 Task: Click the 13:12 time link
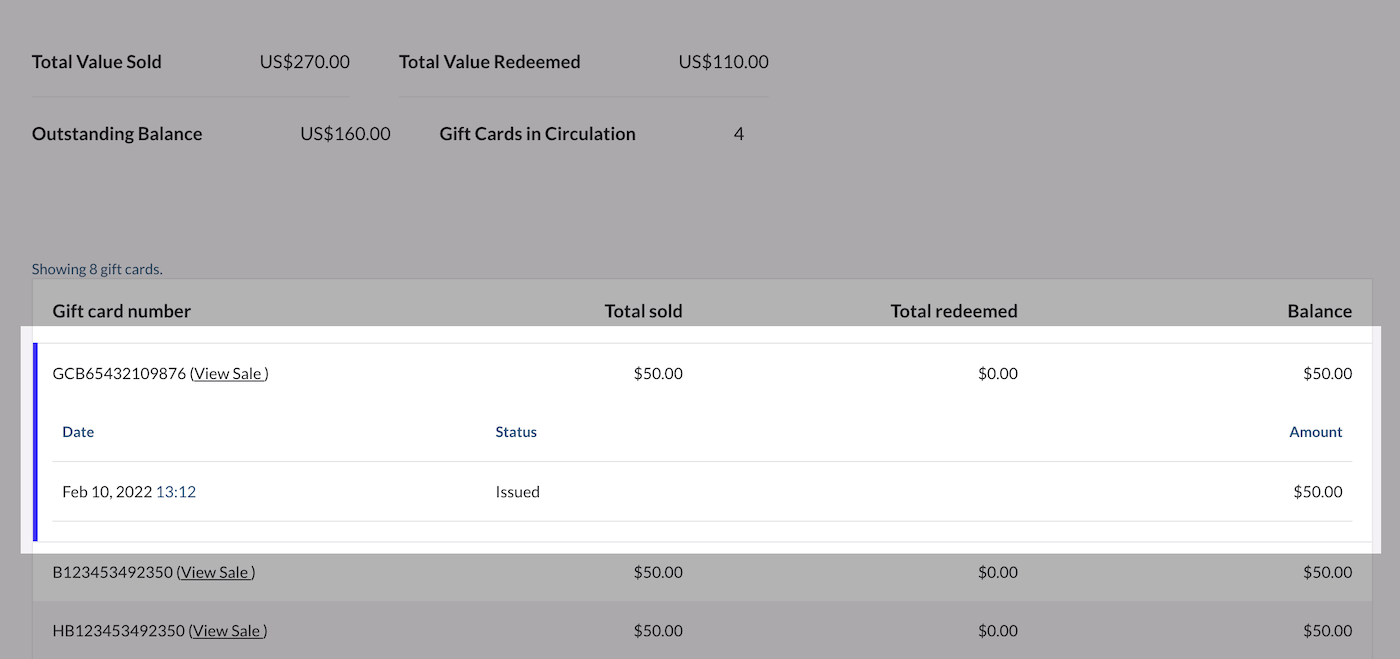176,492
